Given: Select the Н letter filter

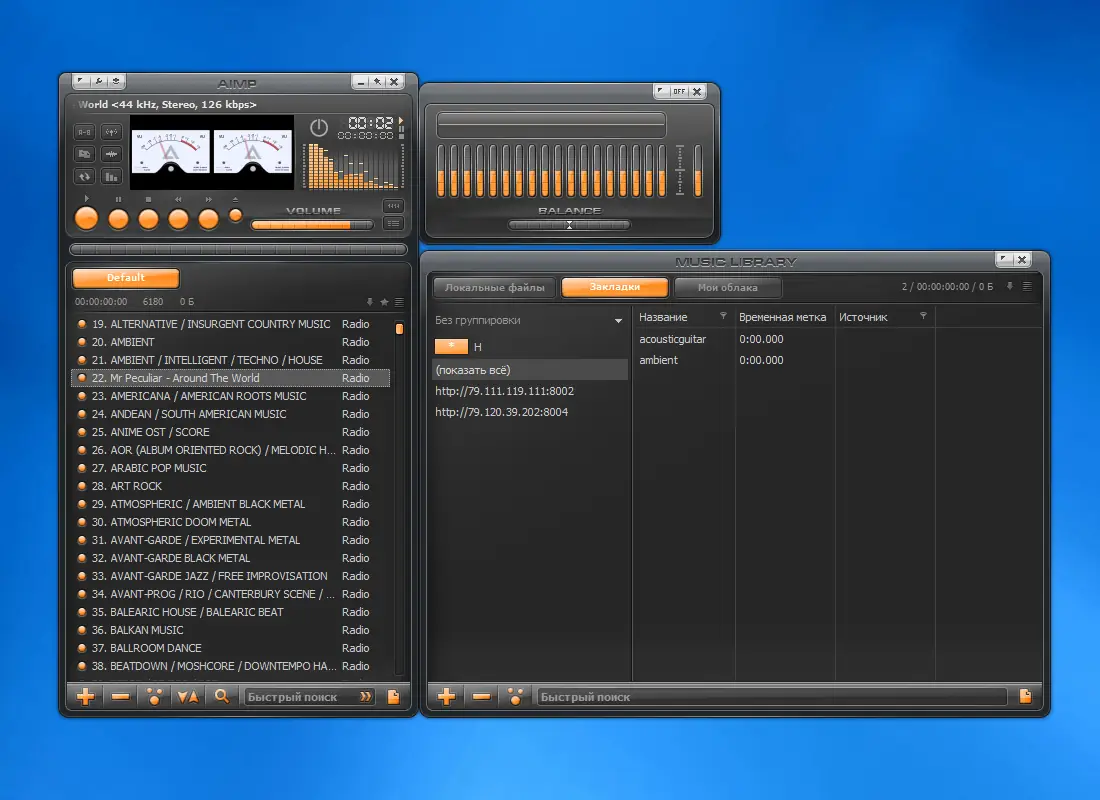Looking at the screenshot, I should click(x=478, y=347).
